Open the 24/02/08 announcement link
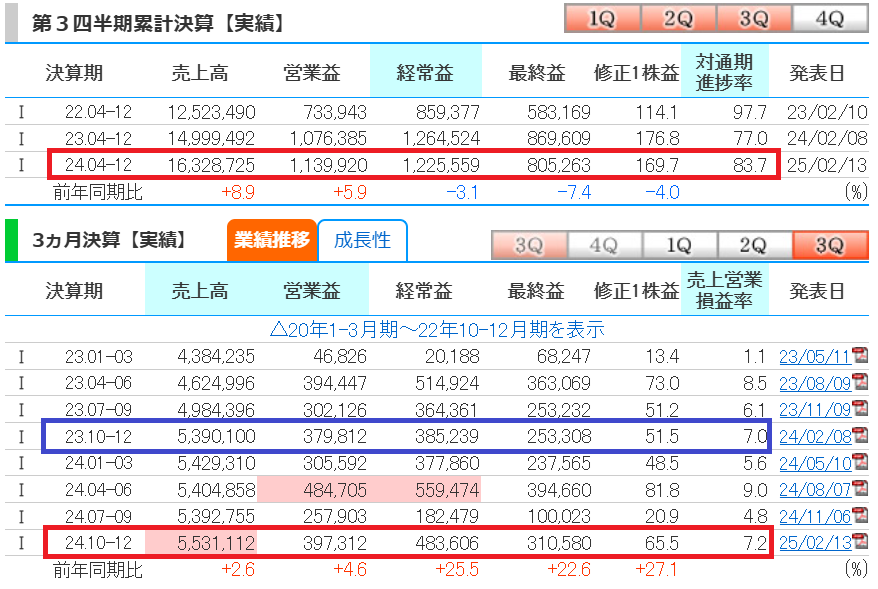The height and width of the screenshot is (589, 878). (x=815, y=436)
